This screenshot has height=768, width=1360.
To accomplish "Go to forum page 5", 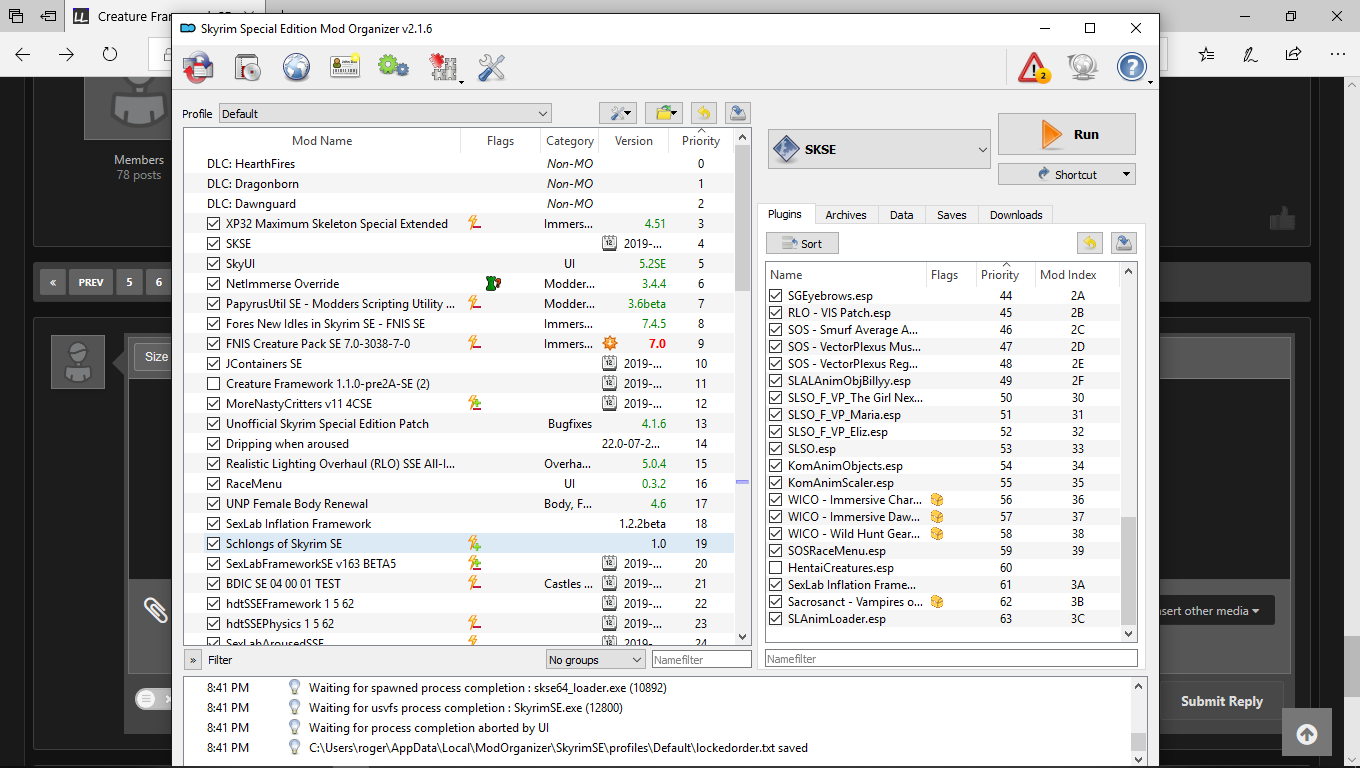I will click(129, 283).
